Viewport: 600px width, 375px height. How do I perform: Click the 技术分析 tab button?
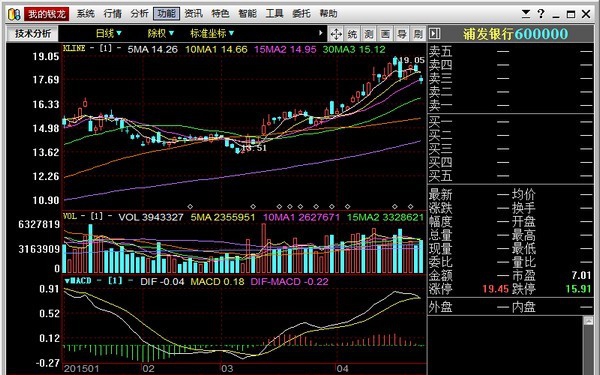tap(33, 34)
